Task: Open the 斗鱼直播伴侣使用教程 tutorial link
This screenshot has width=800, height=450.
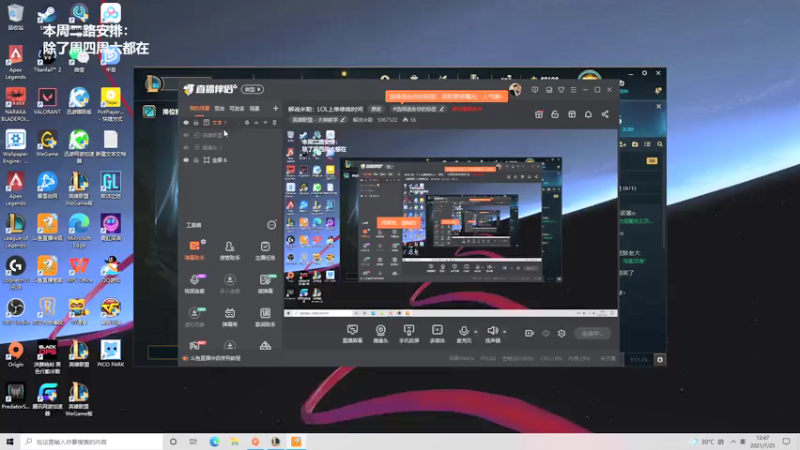Action: (x=215, y=358)
